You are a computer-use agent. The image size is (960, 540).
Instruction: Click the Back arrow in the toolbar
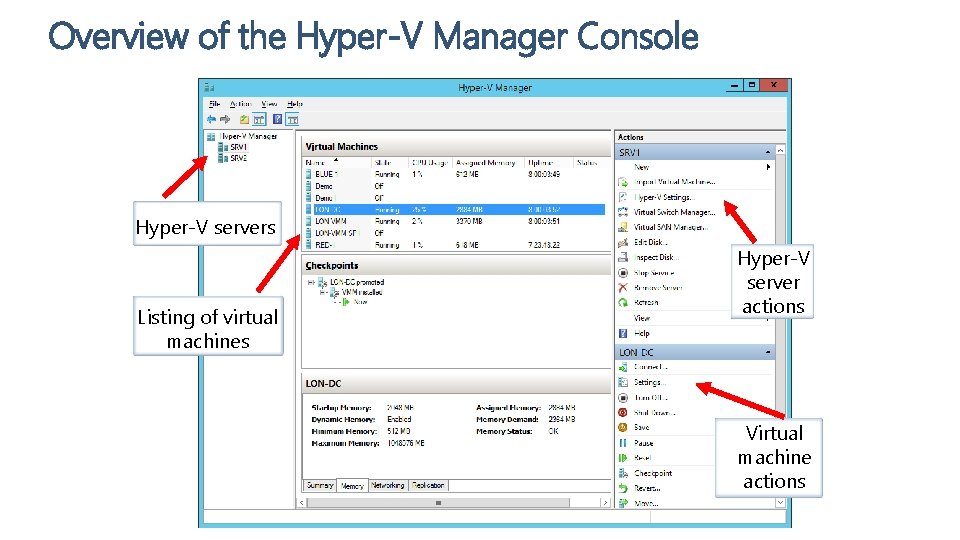(212, 119)
